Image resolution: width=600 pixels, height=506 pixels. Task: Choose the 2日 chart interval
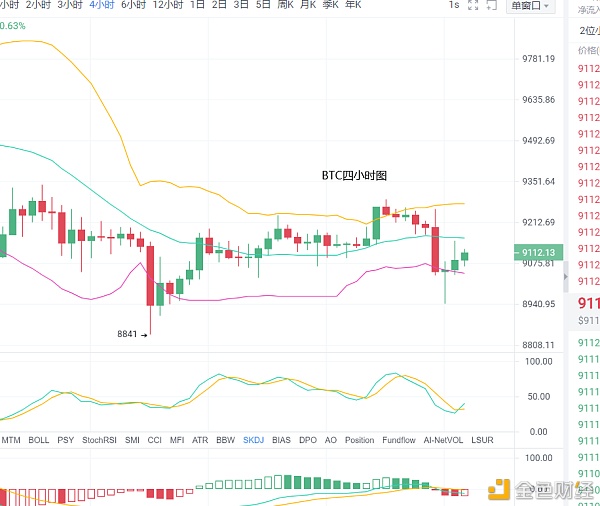[219, 5]
